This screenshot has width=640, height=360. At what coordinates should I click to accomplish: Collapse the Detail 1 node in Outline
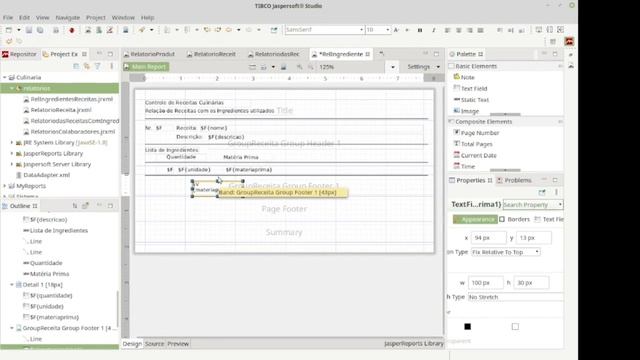click(x=11, y=284)
